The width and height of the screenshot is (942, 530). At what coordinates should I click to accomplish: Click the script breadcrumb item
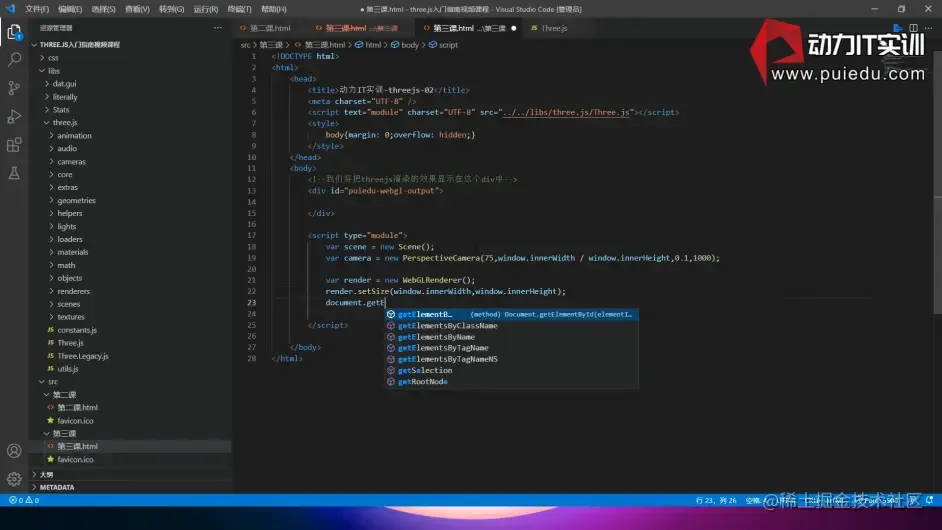tap(448, 45)
